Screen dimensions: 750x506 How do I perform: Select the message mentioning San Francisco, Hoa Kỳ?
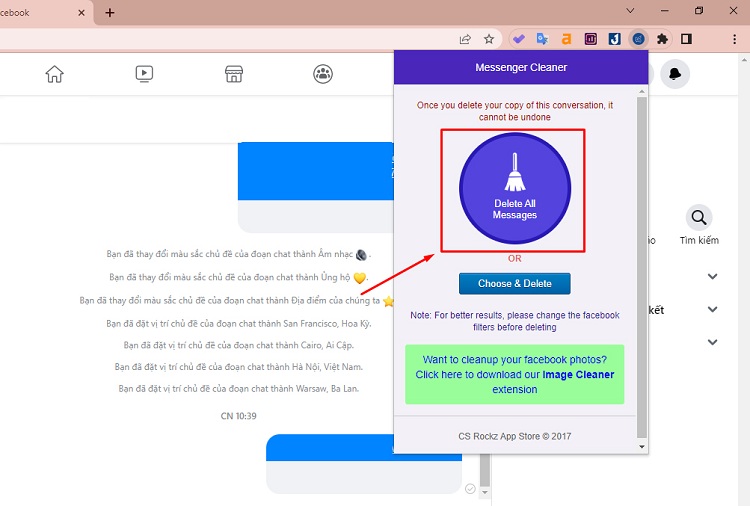tap(239, 324)
